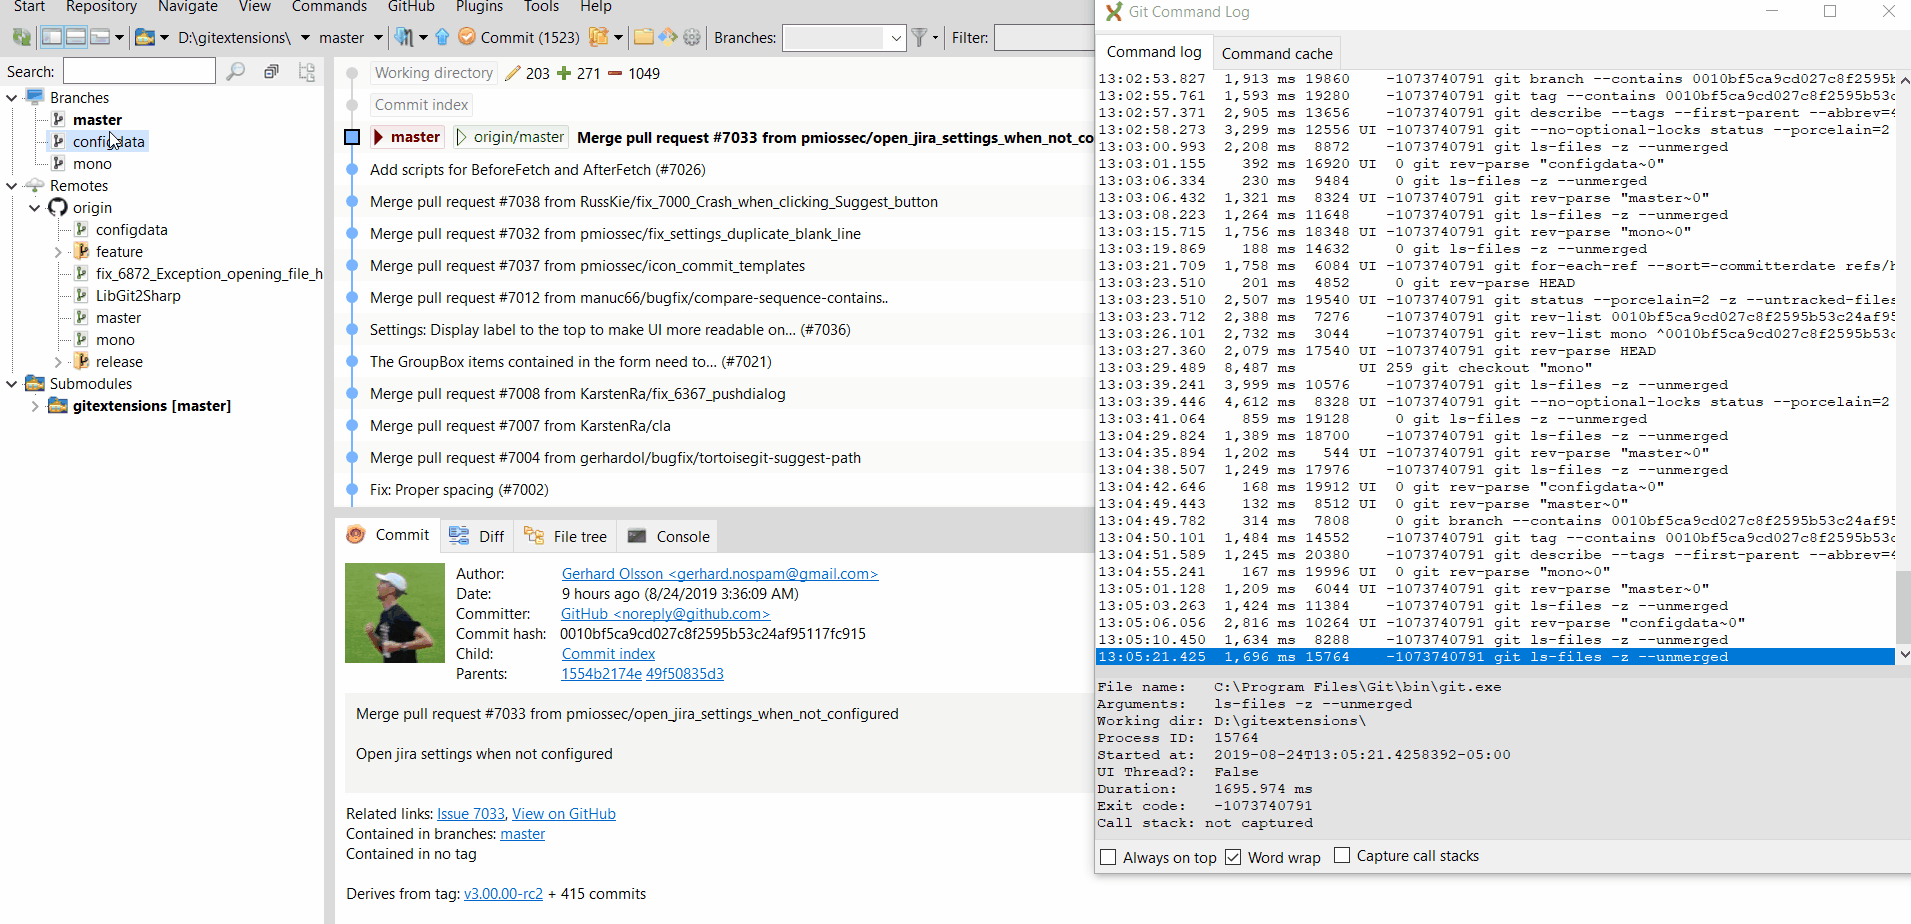Open the Issue 7033 link
1911x924 pixels.
tap(470, 813)
